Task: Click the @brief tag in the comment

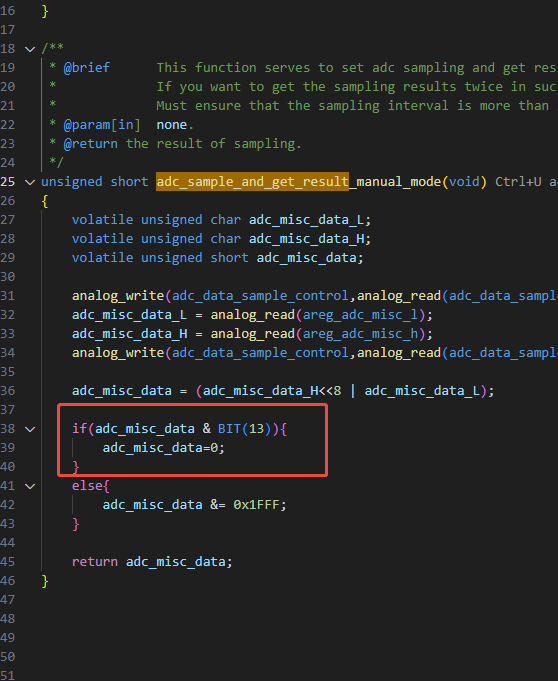Action: 86,68
